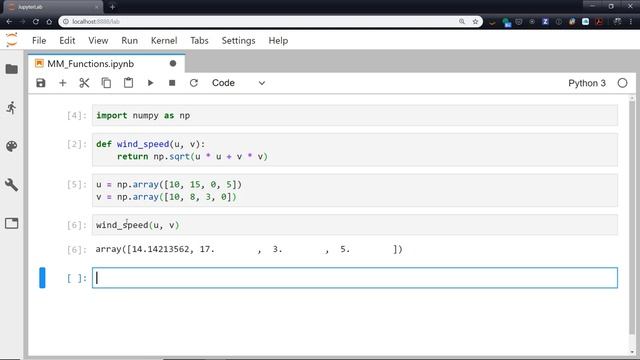Click the empty active code cell

click(x=355, y=278)
